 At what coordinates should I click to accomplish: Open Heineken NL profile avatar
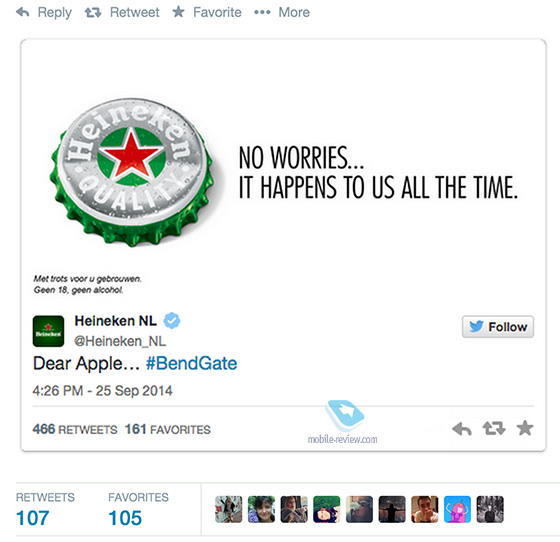click(48, 331)
